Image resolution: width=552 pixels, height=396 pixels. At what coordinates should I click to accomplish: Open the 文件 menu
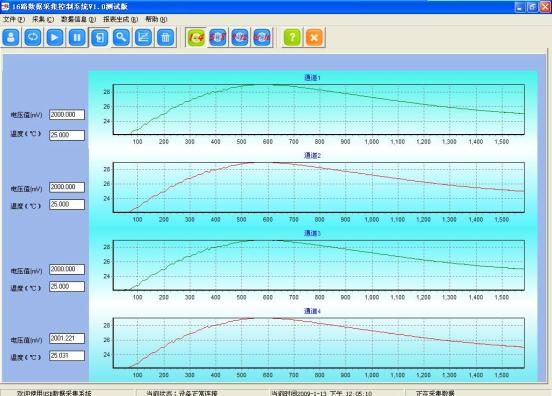click(14, 19)
